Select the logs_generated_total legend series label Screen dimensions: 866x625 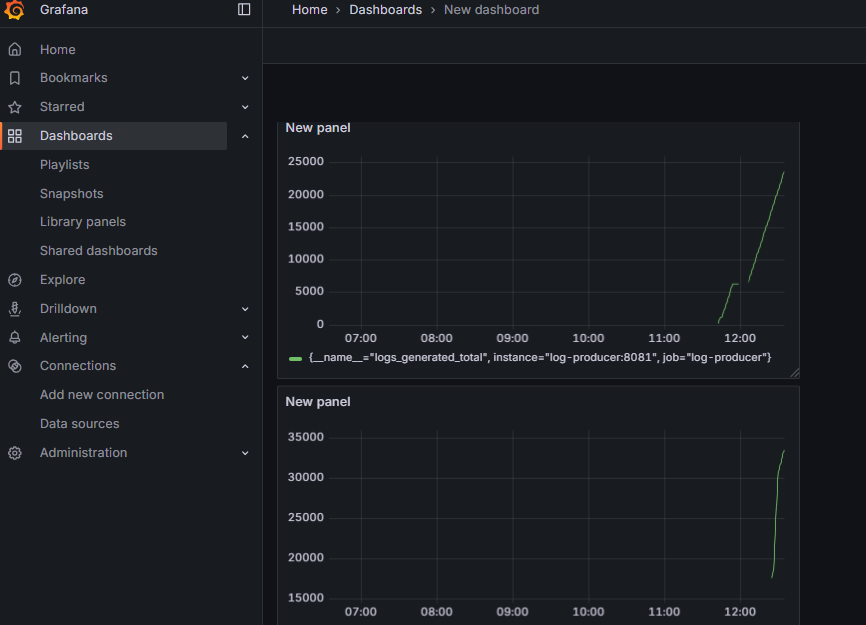[540, 358]
